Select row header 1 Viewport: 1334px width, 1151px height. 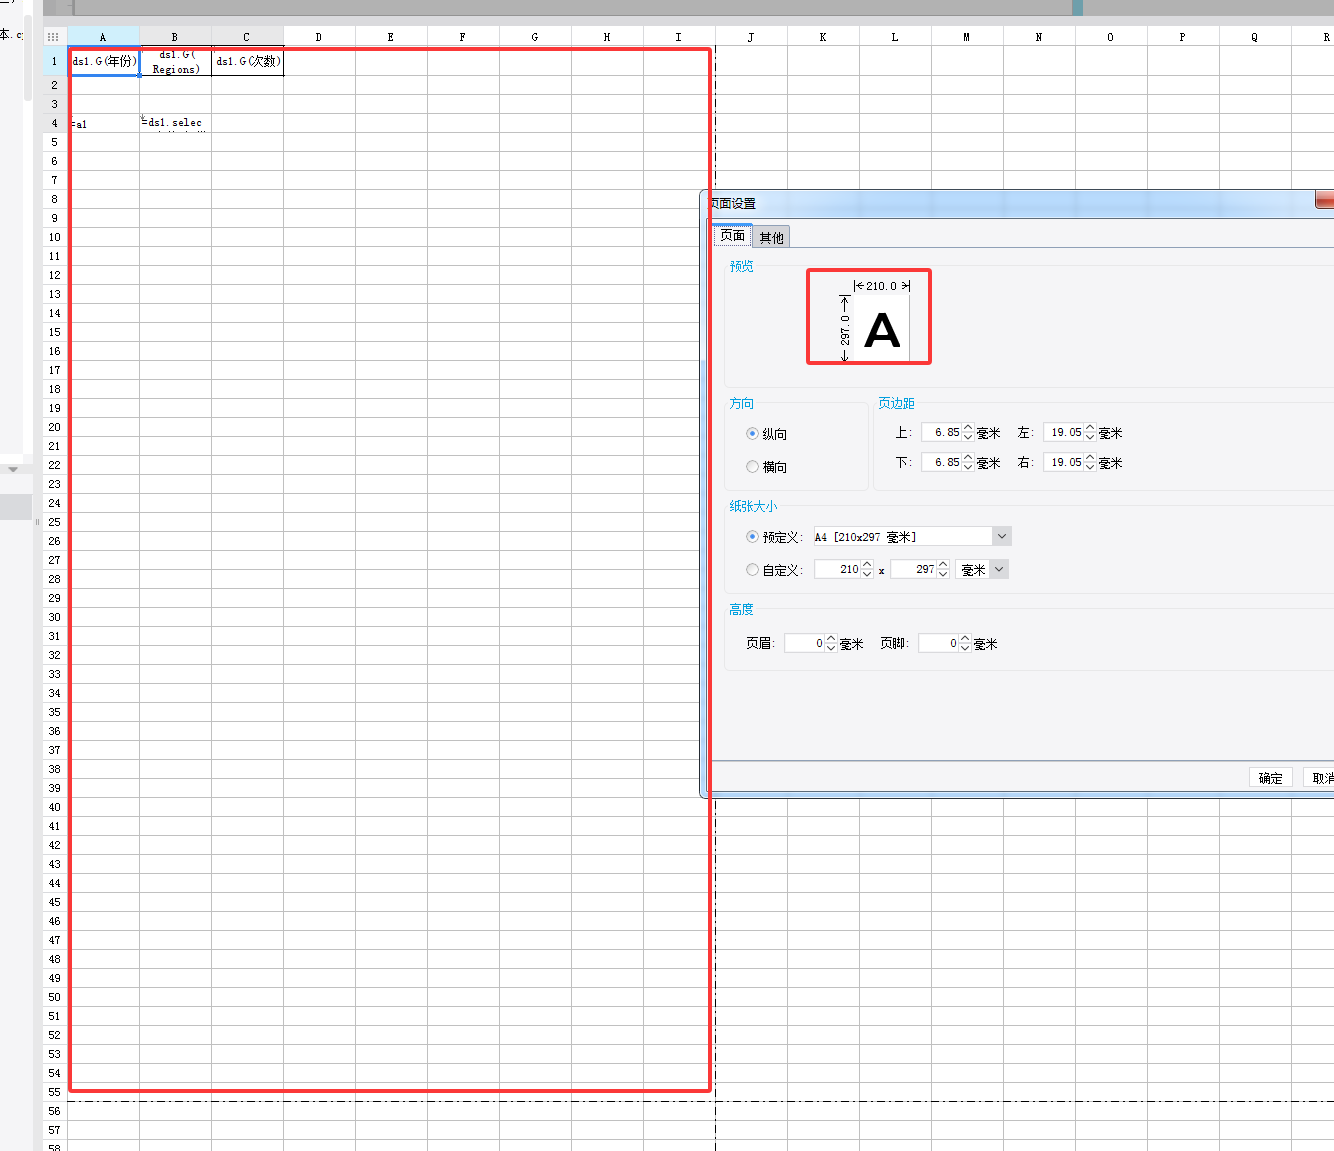[54, 61]
